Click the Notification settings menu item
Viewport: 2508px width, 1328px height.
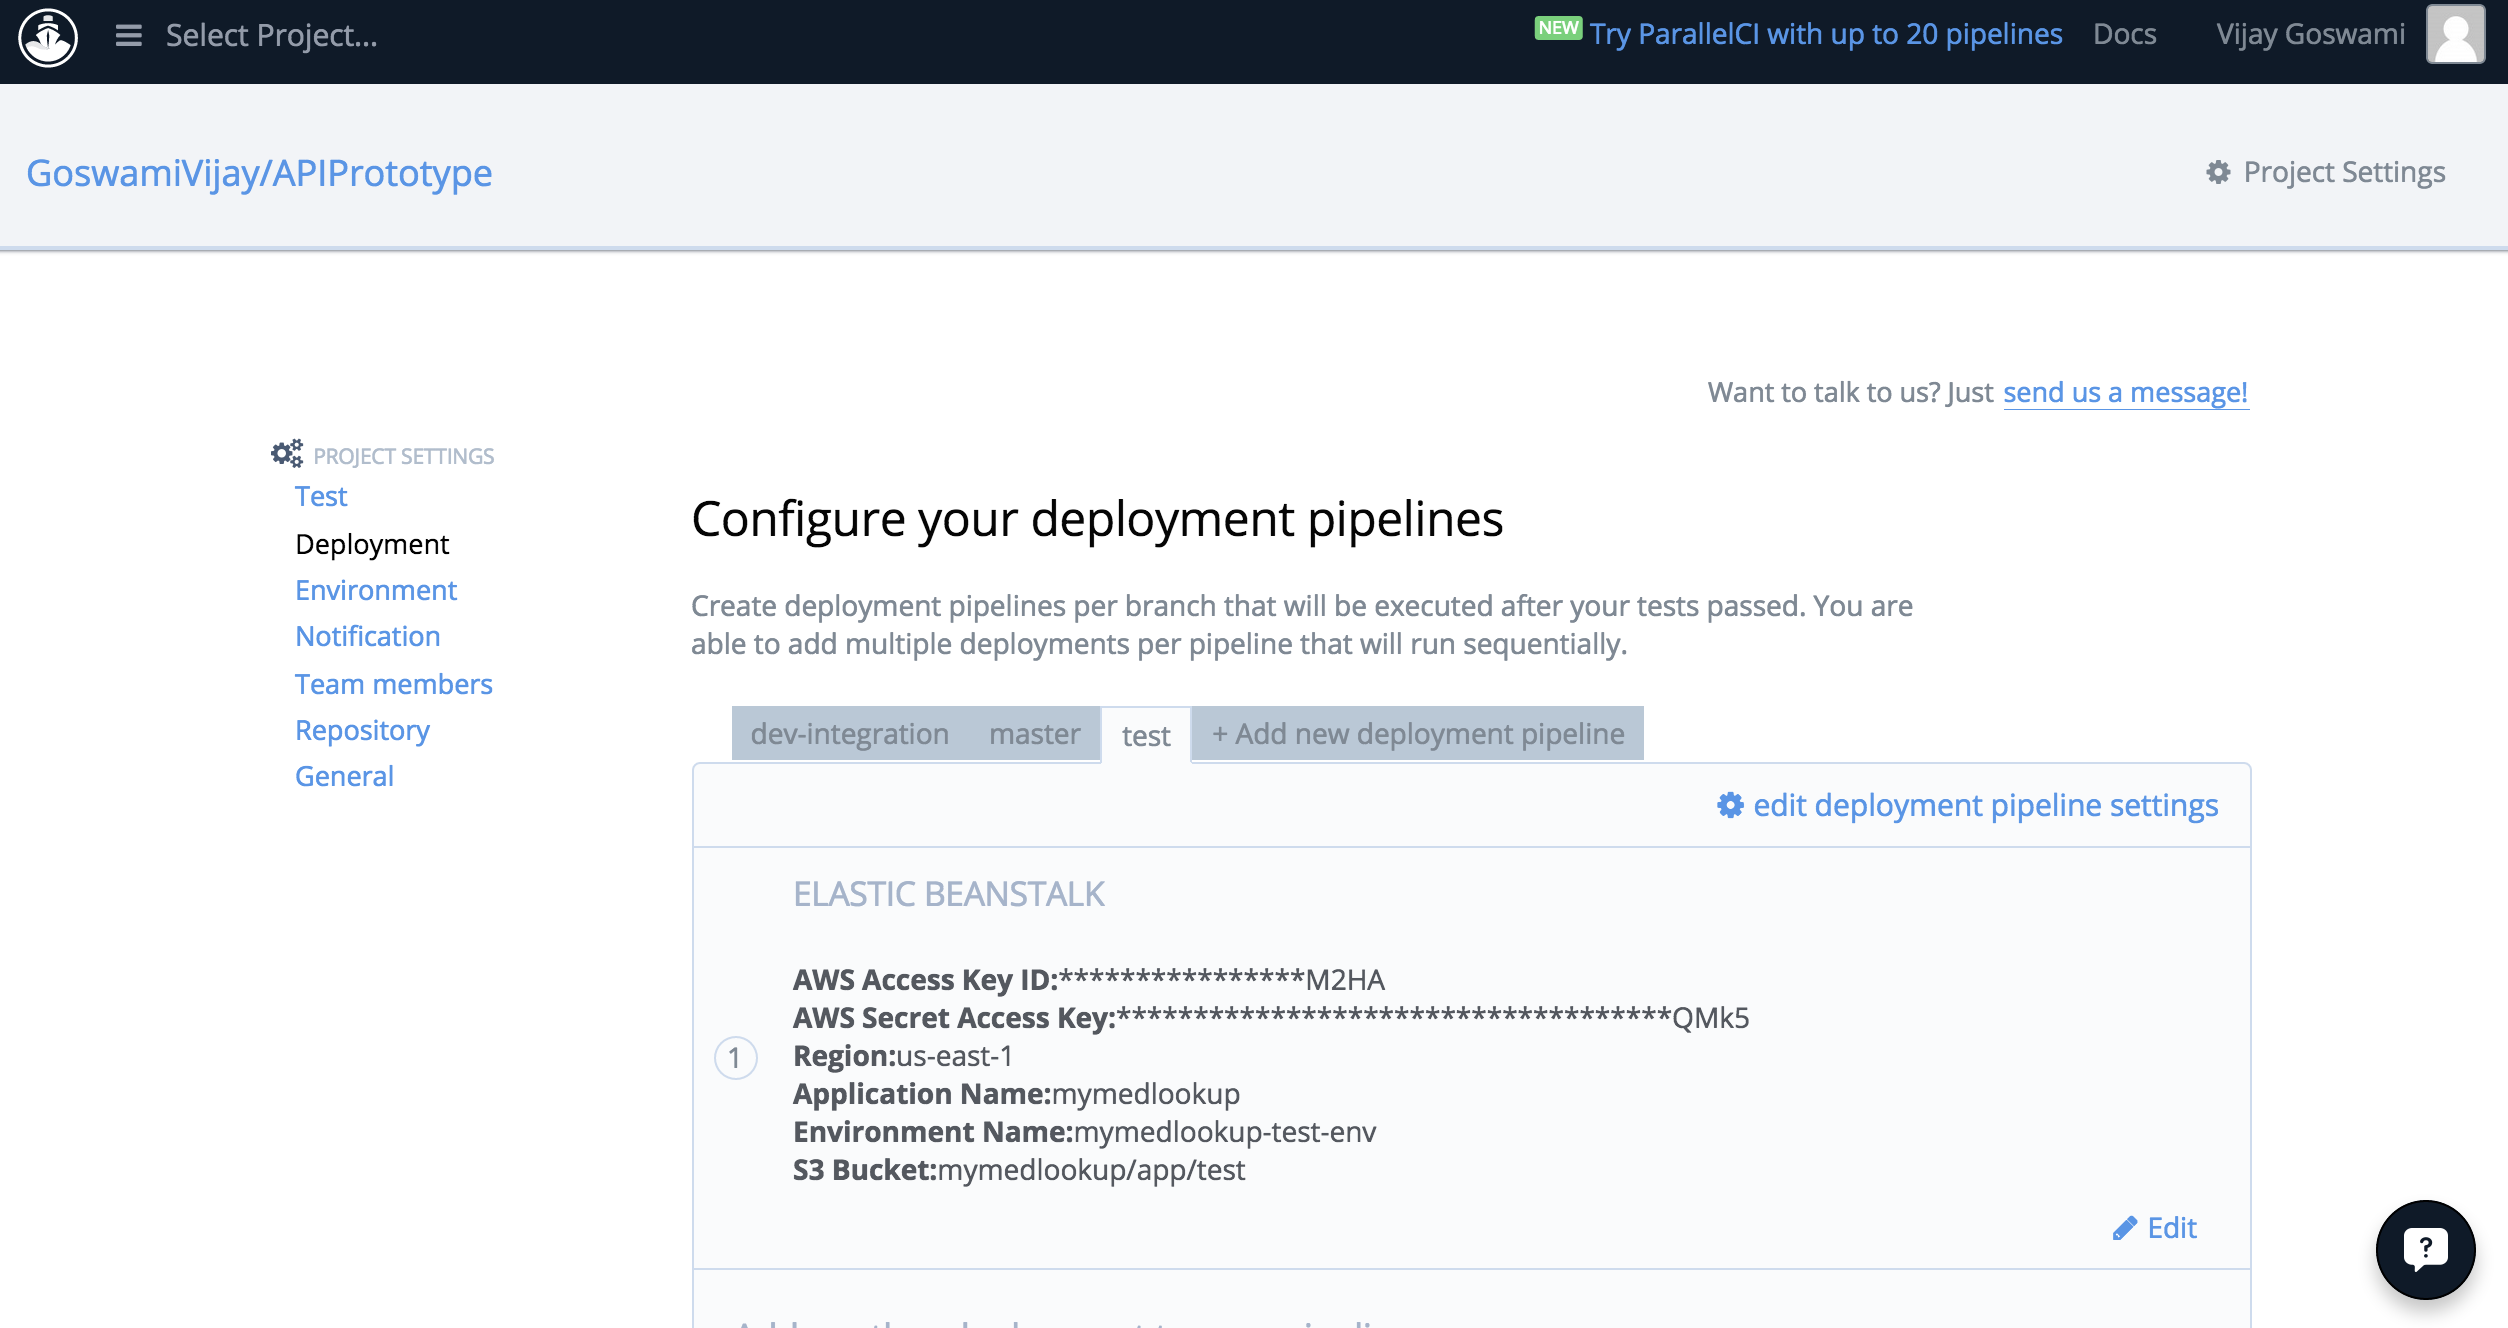point(367,635)
